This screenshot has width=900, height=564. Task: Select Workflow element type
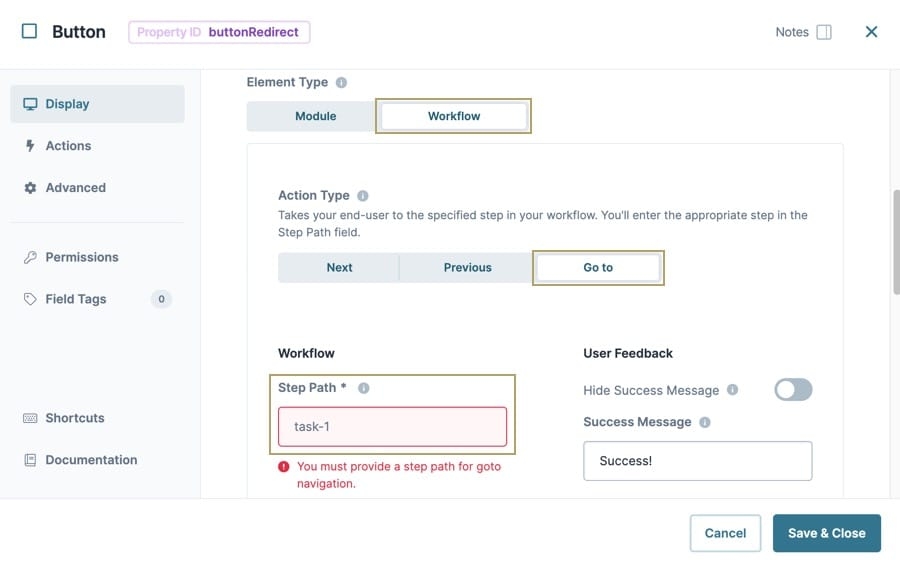coord(453,116)
